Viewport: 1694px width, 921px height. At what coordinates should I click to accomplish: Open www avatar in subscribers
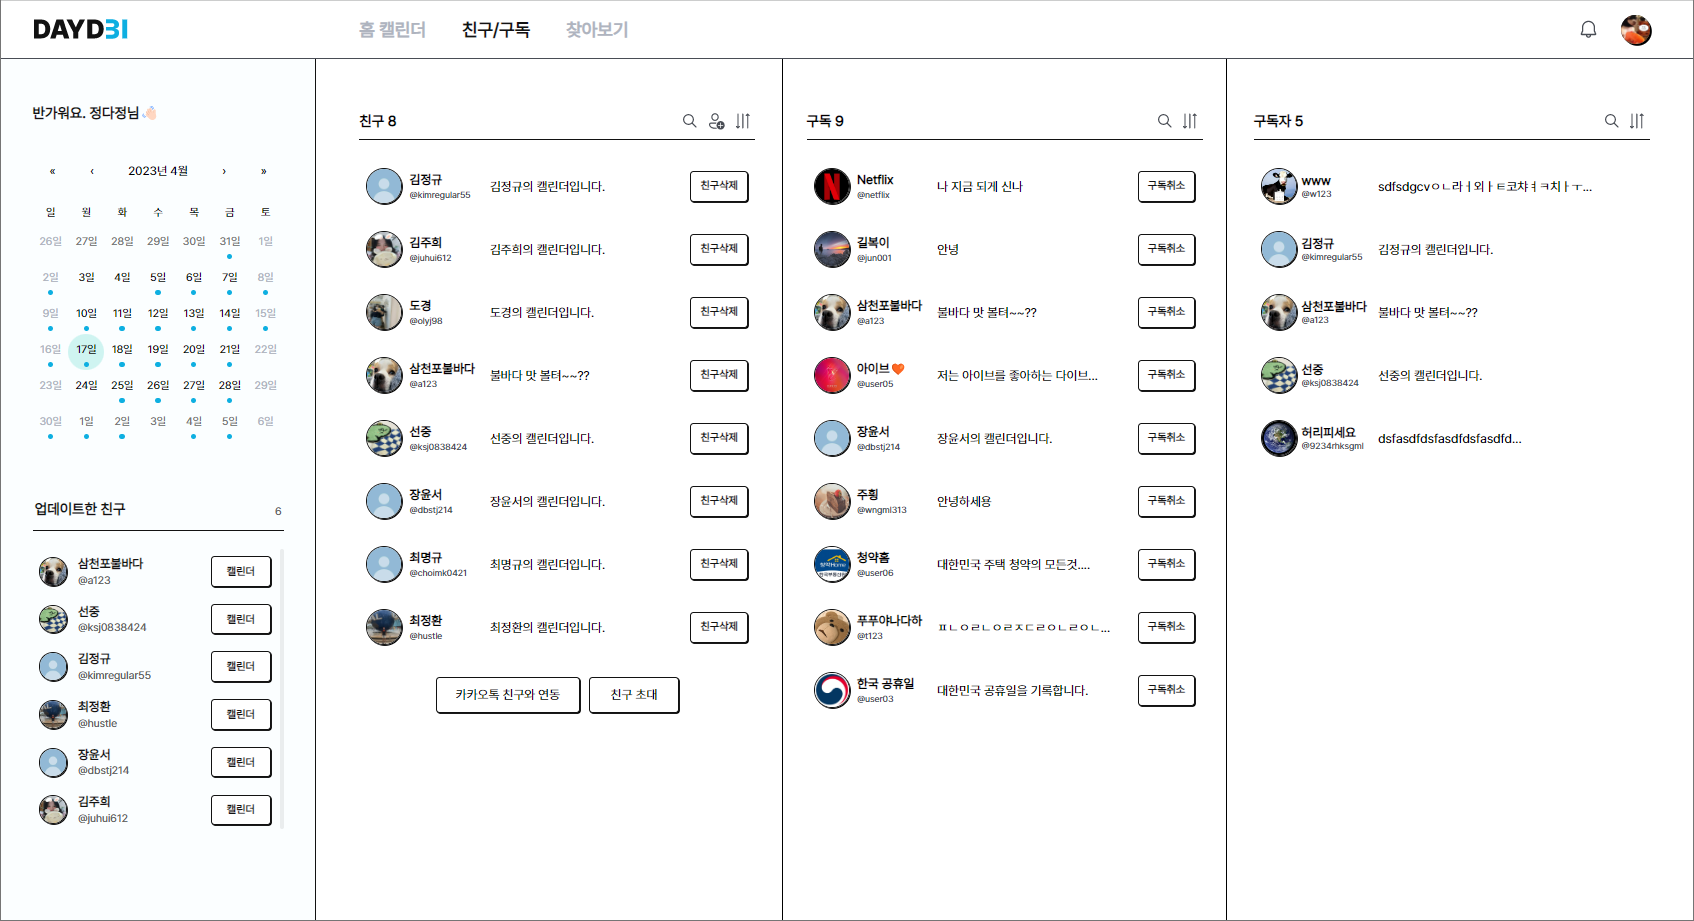(x=1279, y=186)
